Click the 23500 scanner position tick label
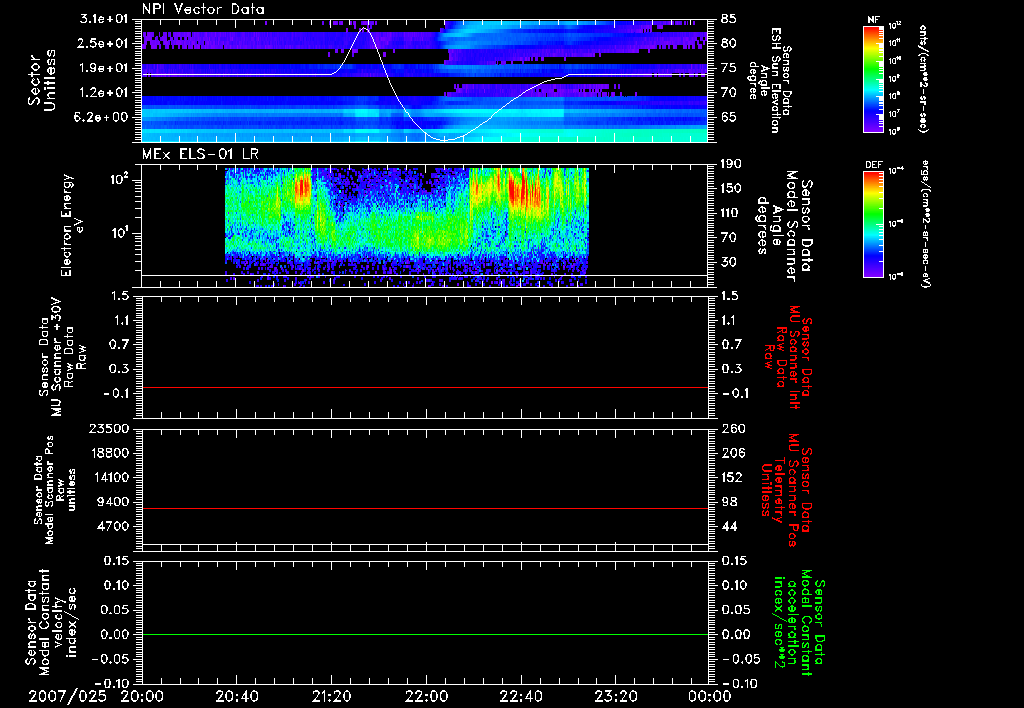 click(110, 428)
